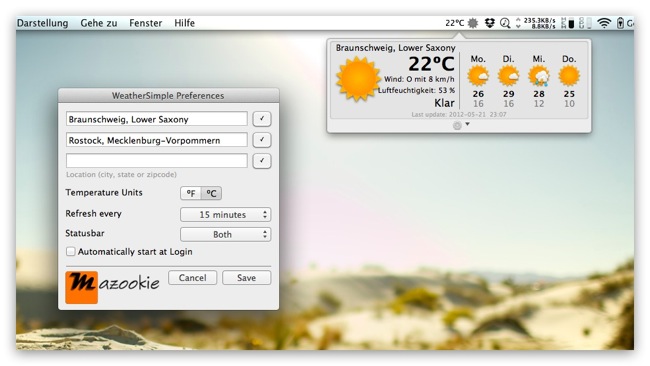The height and width of the screenshot is (366, 650).
Task: Save the WeatherSimple preferences
Action: click(246, 278)
